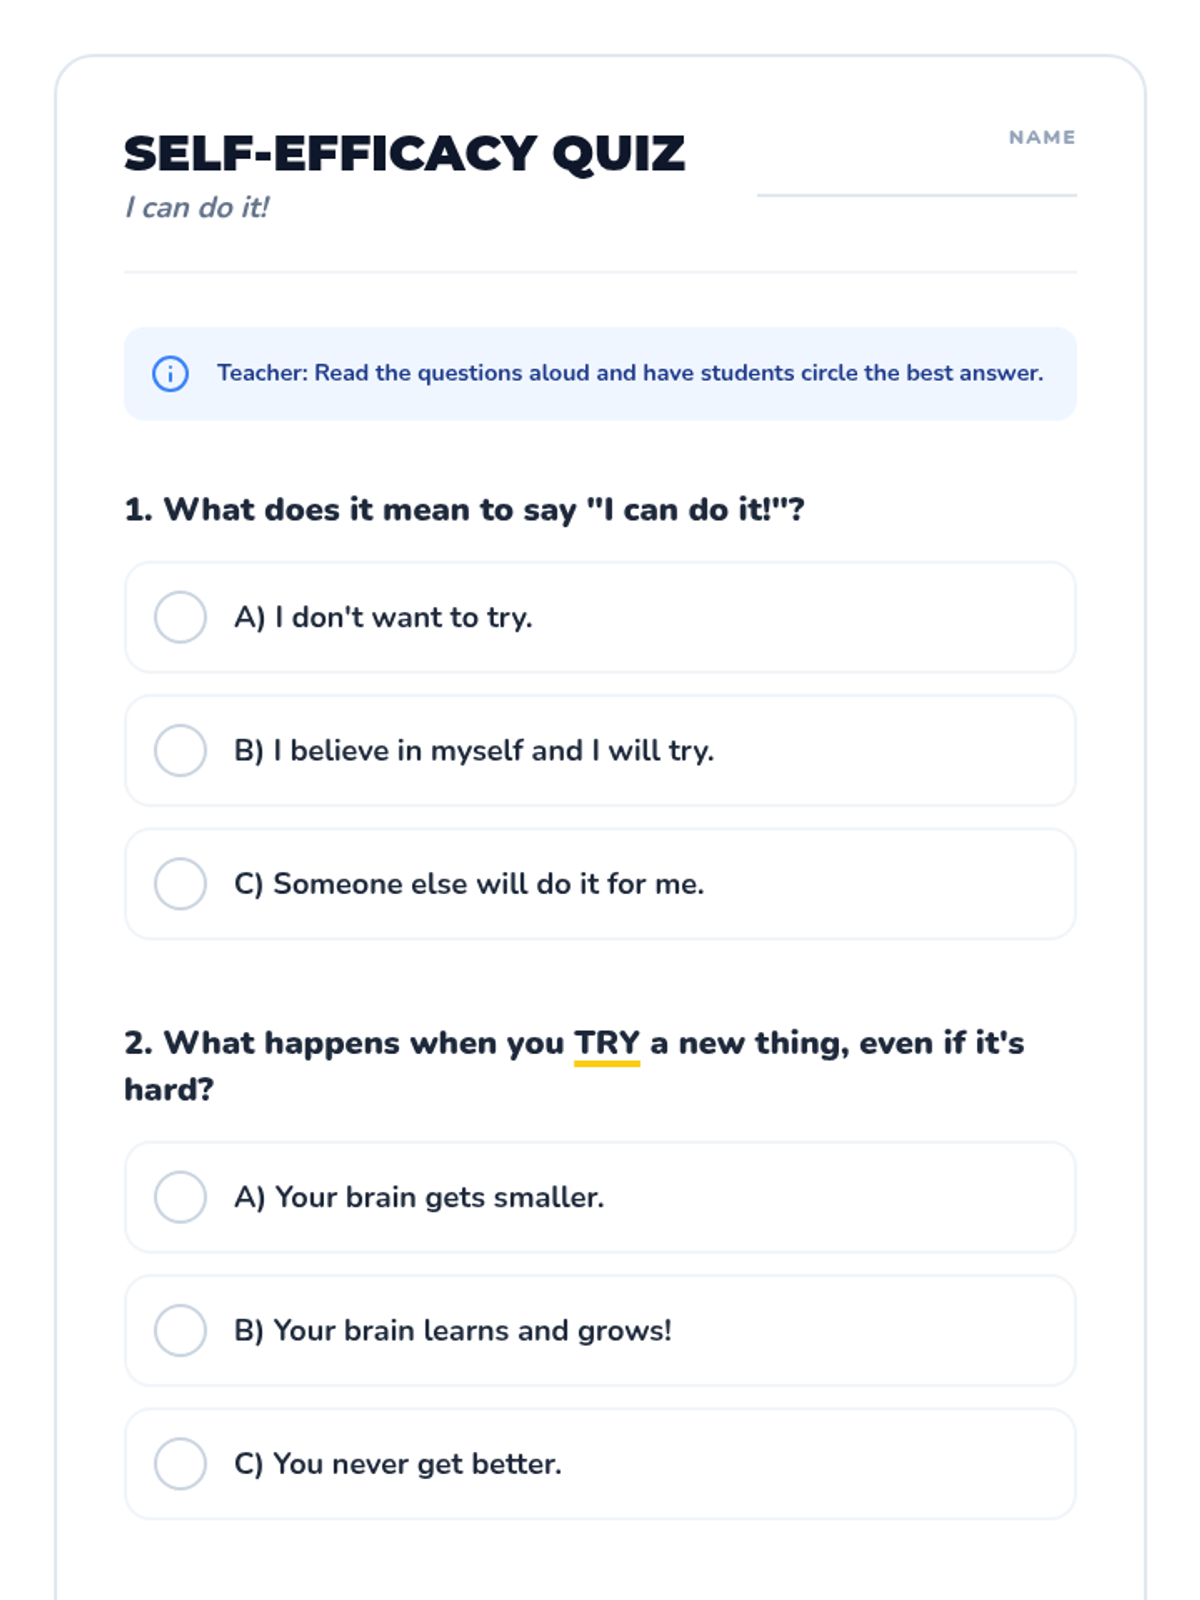The width and height of the screenshot is (1200, 1600).
Task: Pick radio circle for "Your brain learns and grows!"
Action: [x=180, y=1330]
